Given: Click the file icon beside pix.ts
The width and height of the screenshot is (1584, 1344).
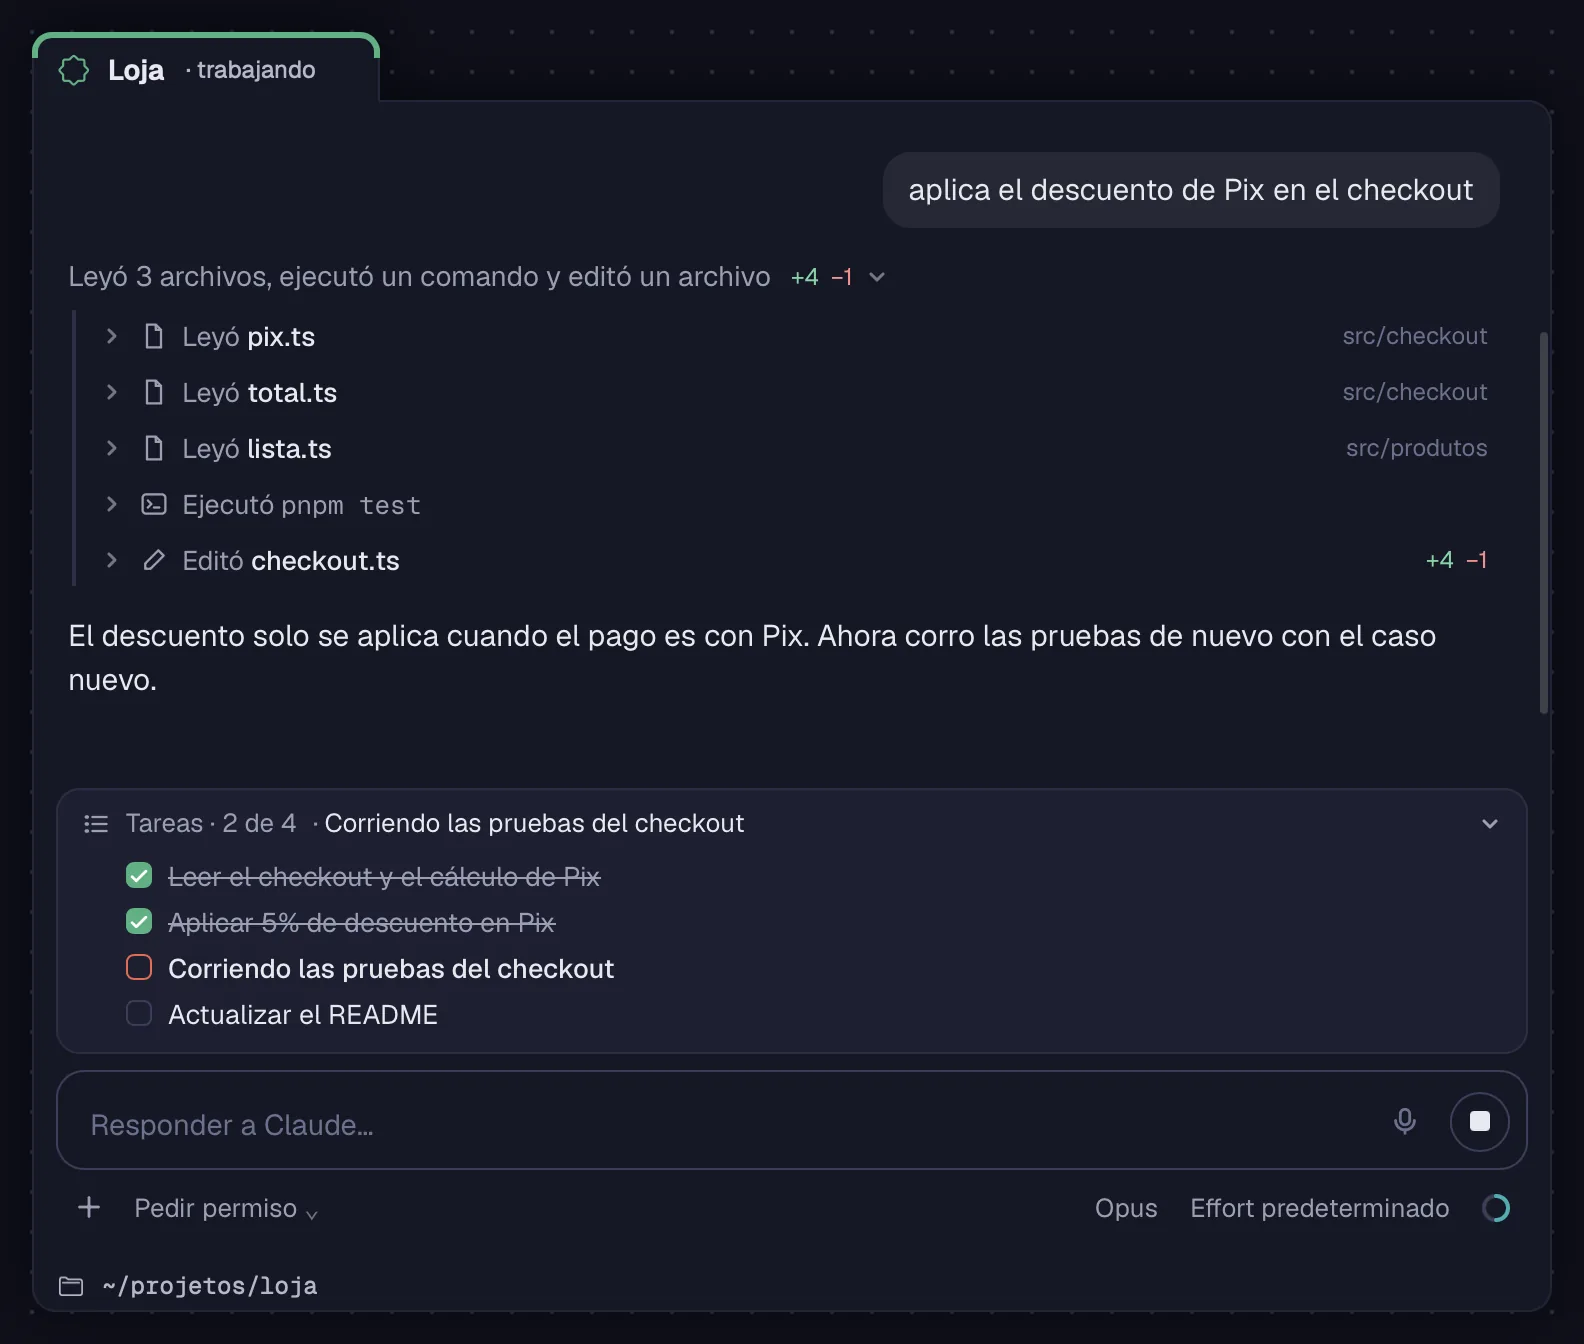Looking at the screenshot, I should (154, 337).
